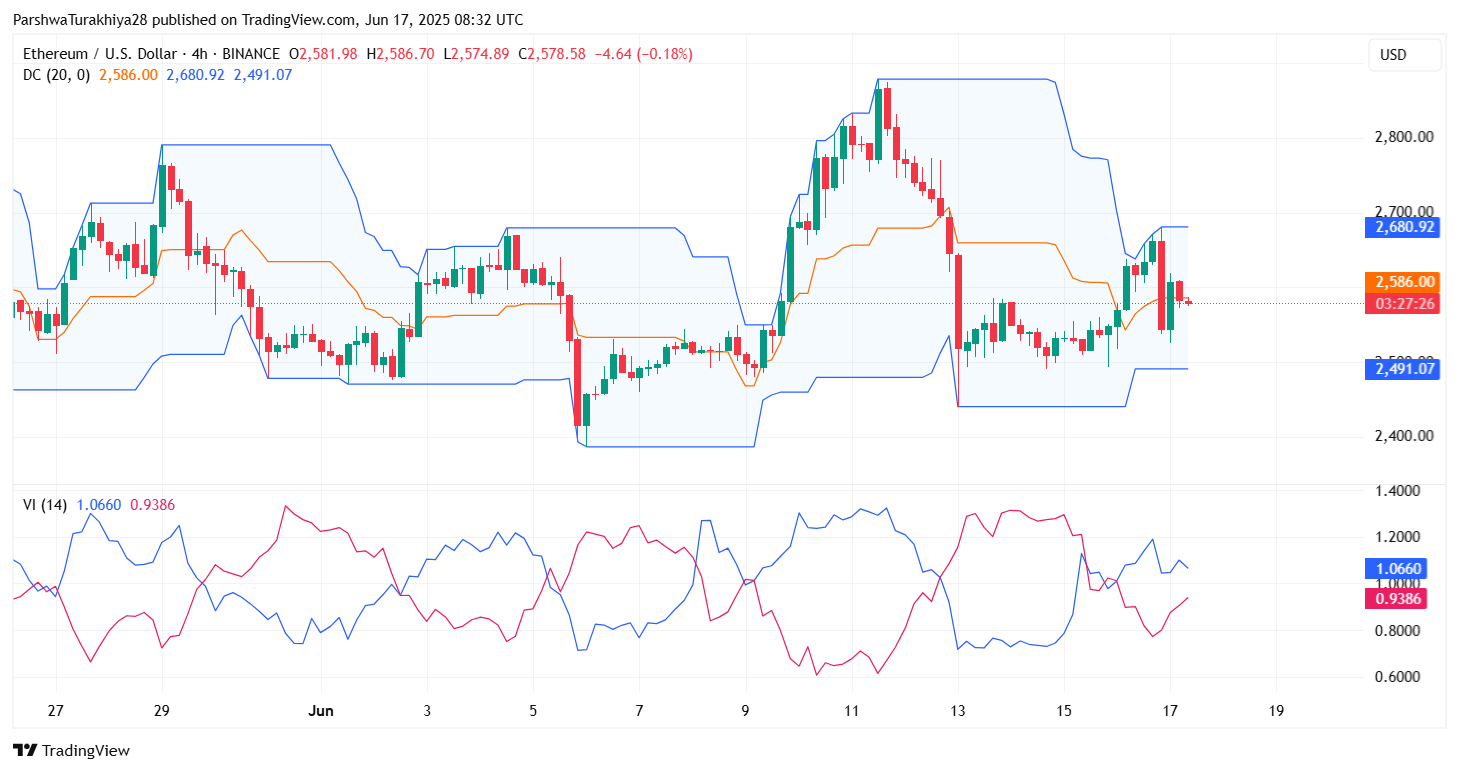This screenshot has height=772, width=1459.
Task: Click the orange 2,586.00 basis price label
Action: tap(1403, 282)
